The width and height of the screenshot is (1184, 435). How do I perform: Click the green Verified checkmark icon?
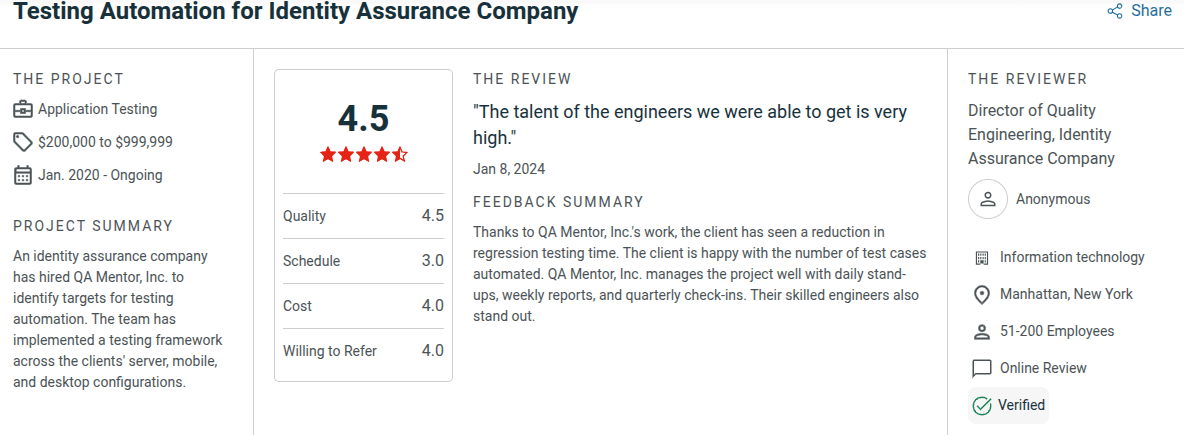982,405
